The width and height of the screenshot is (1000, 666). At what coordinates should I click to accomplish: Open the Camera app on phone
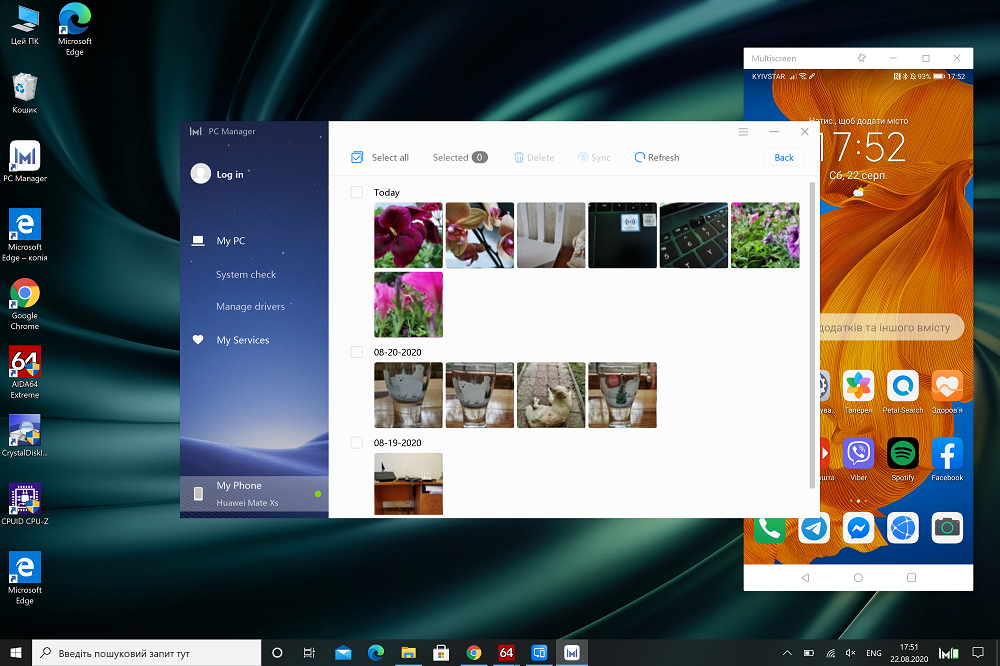pyautogui.click(x=947, y=528)
